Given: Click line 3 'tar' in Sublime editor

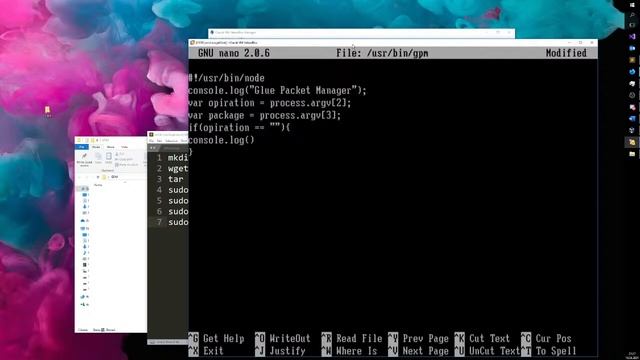Looking at the screenshot, I should pos(176,179).
